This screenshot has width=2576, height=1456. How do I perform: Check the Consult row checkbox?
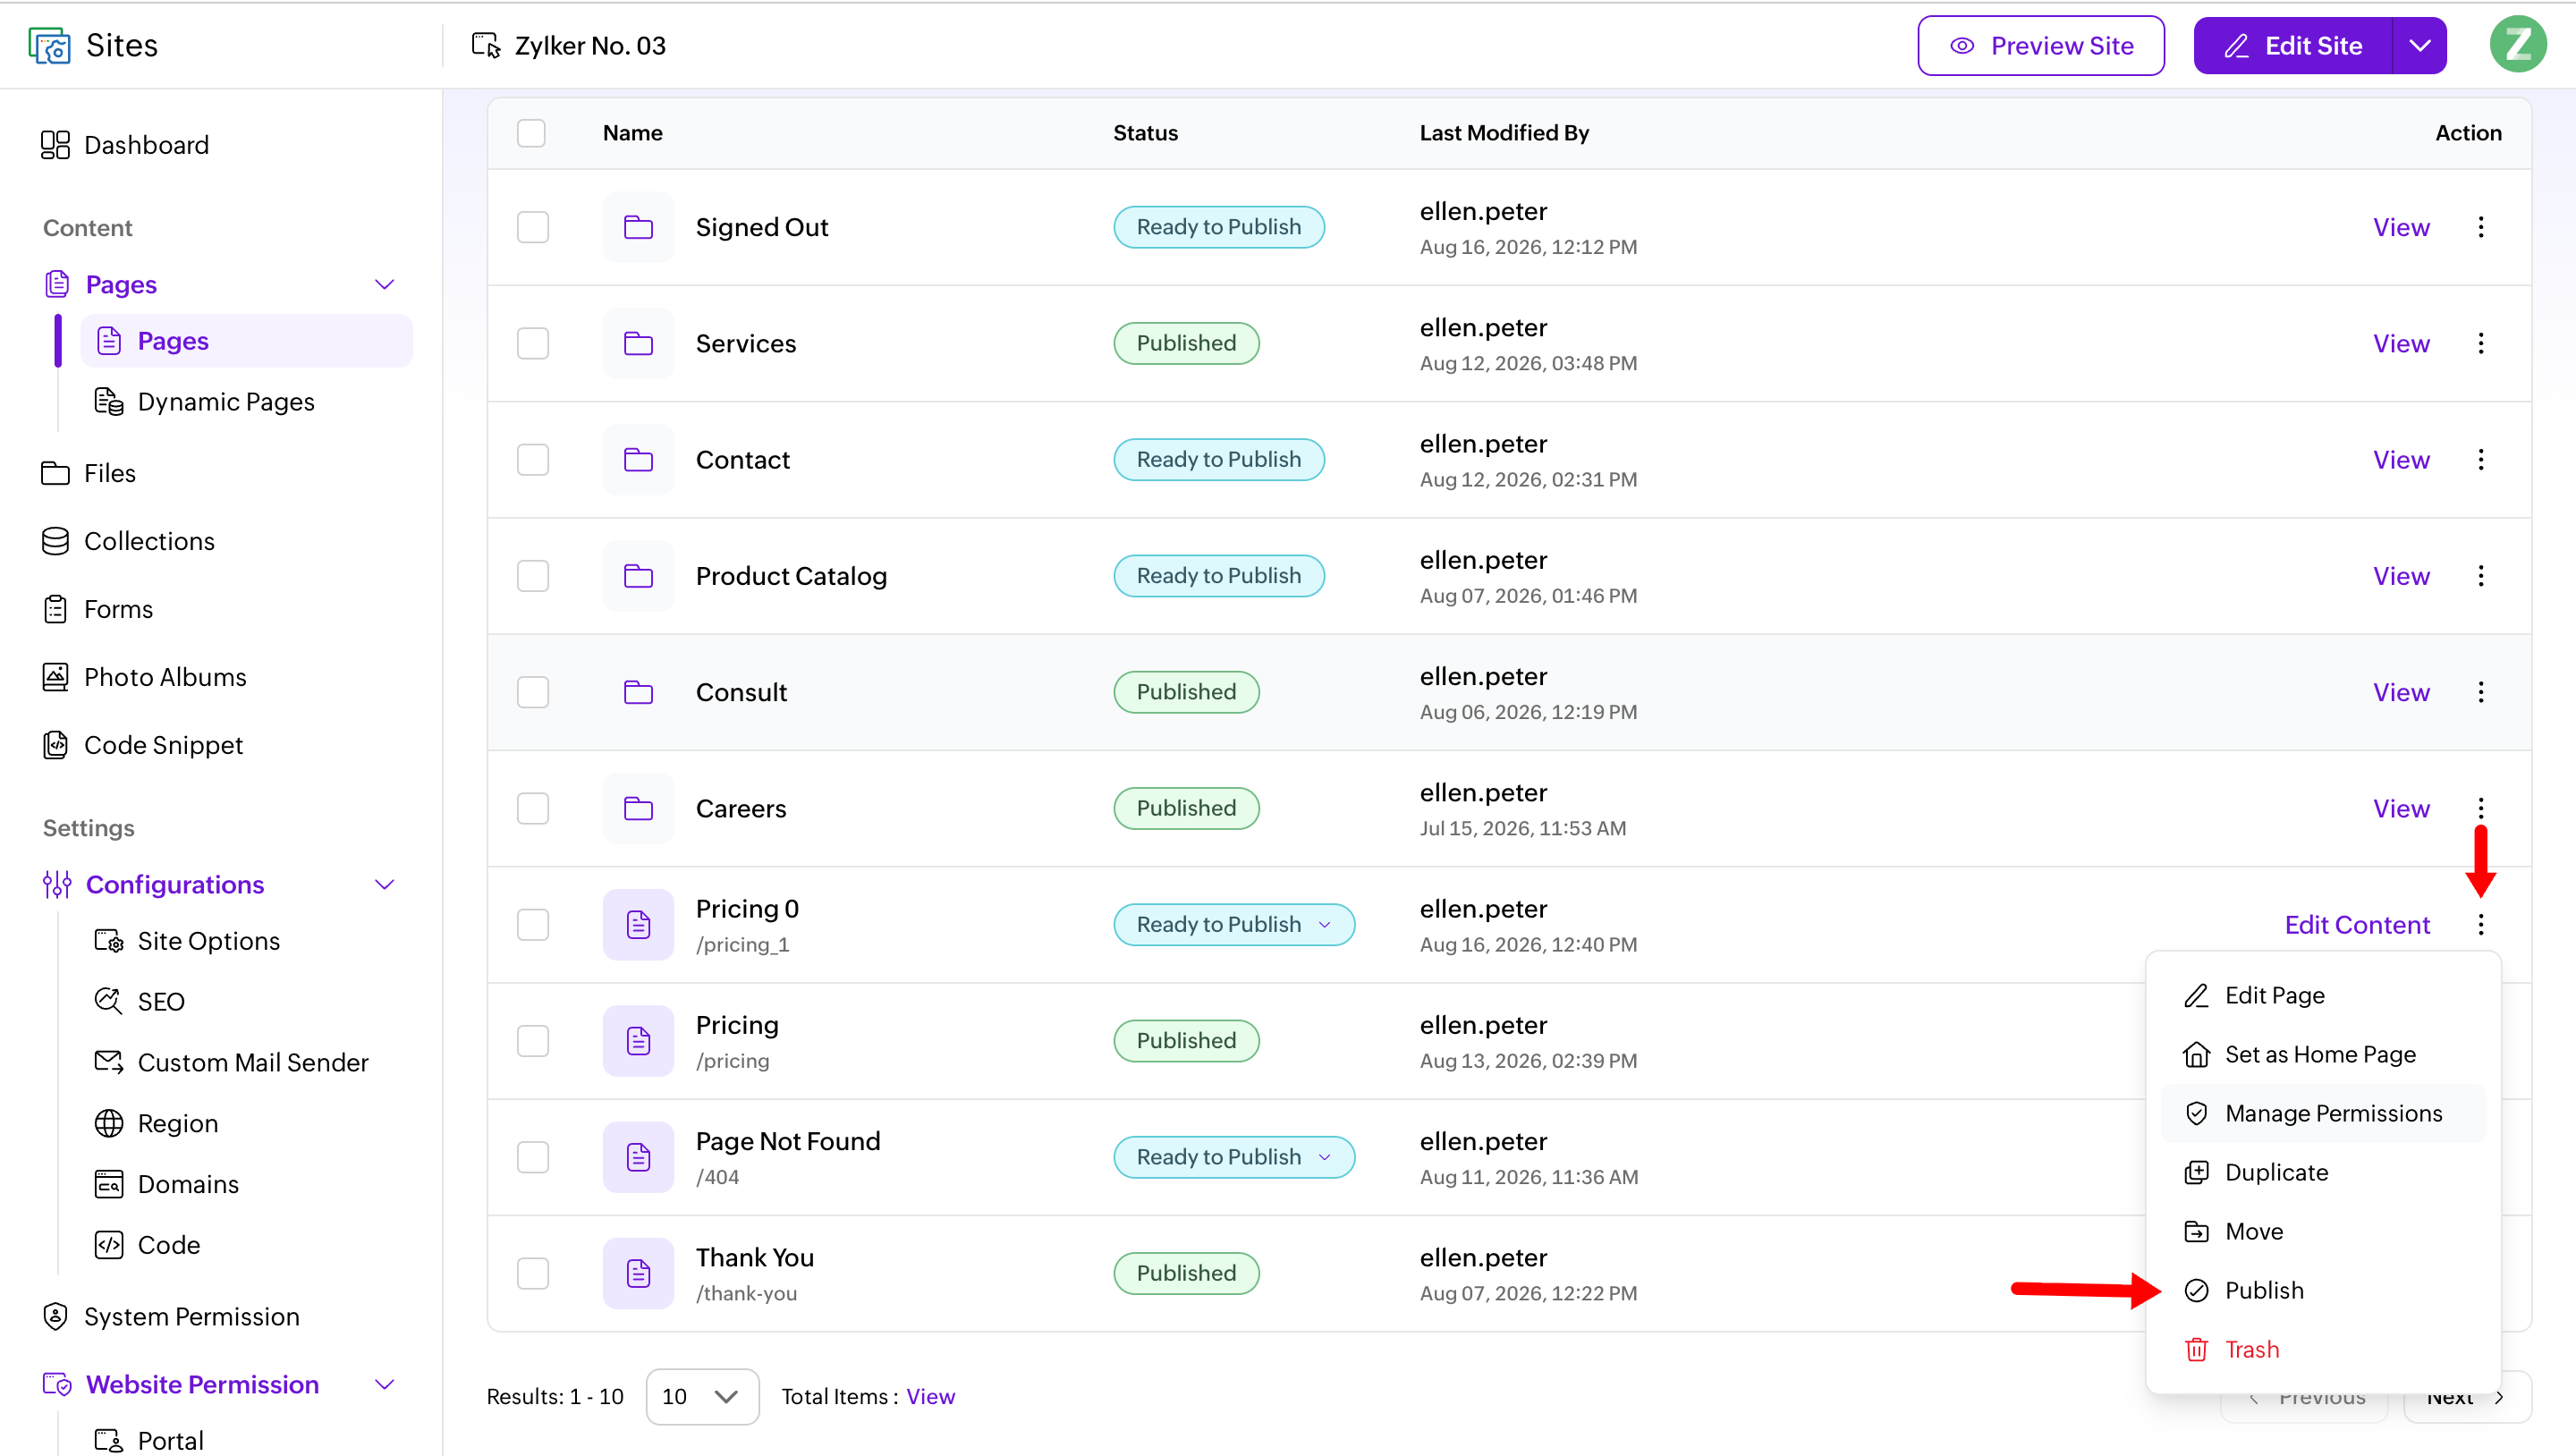[533, 692]
